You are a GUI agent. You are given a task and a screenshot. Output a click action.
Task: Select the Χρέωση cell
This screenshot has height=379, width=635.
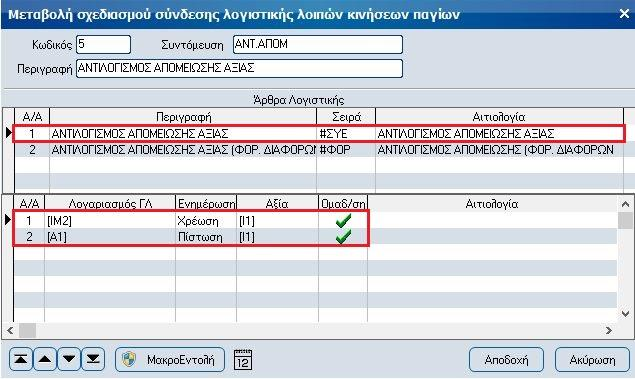point(206,221)
